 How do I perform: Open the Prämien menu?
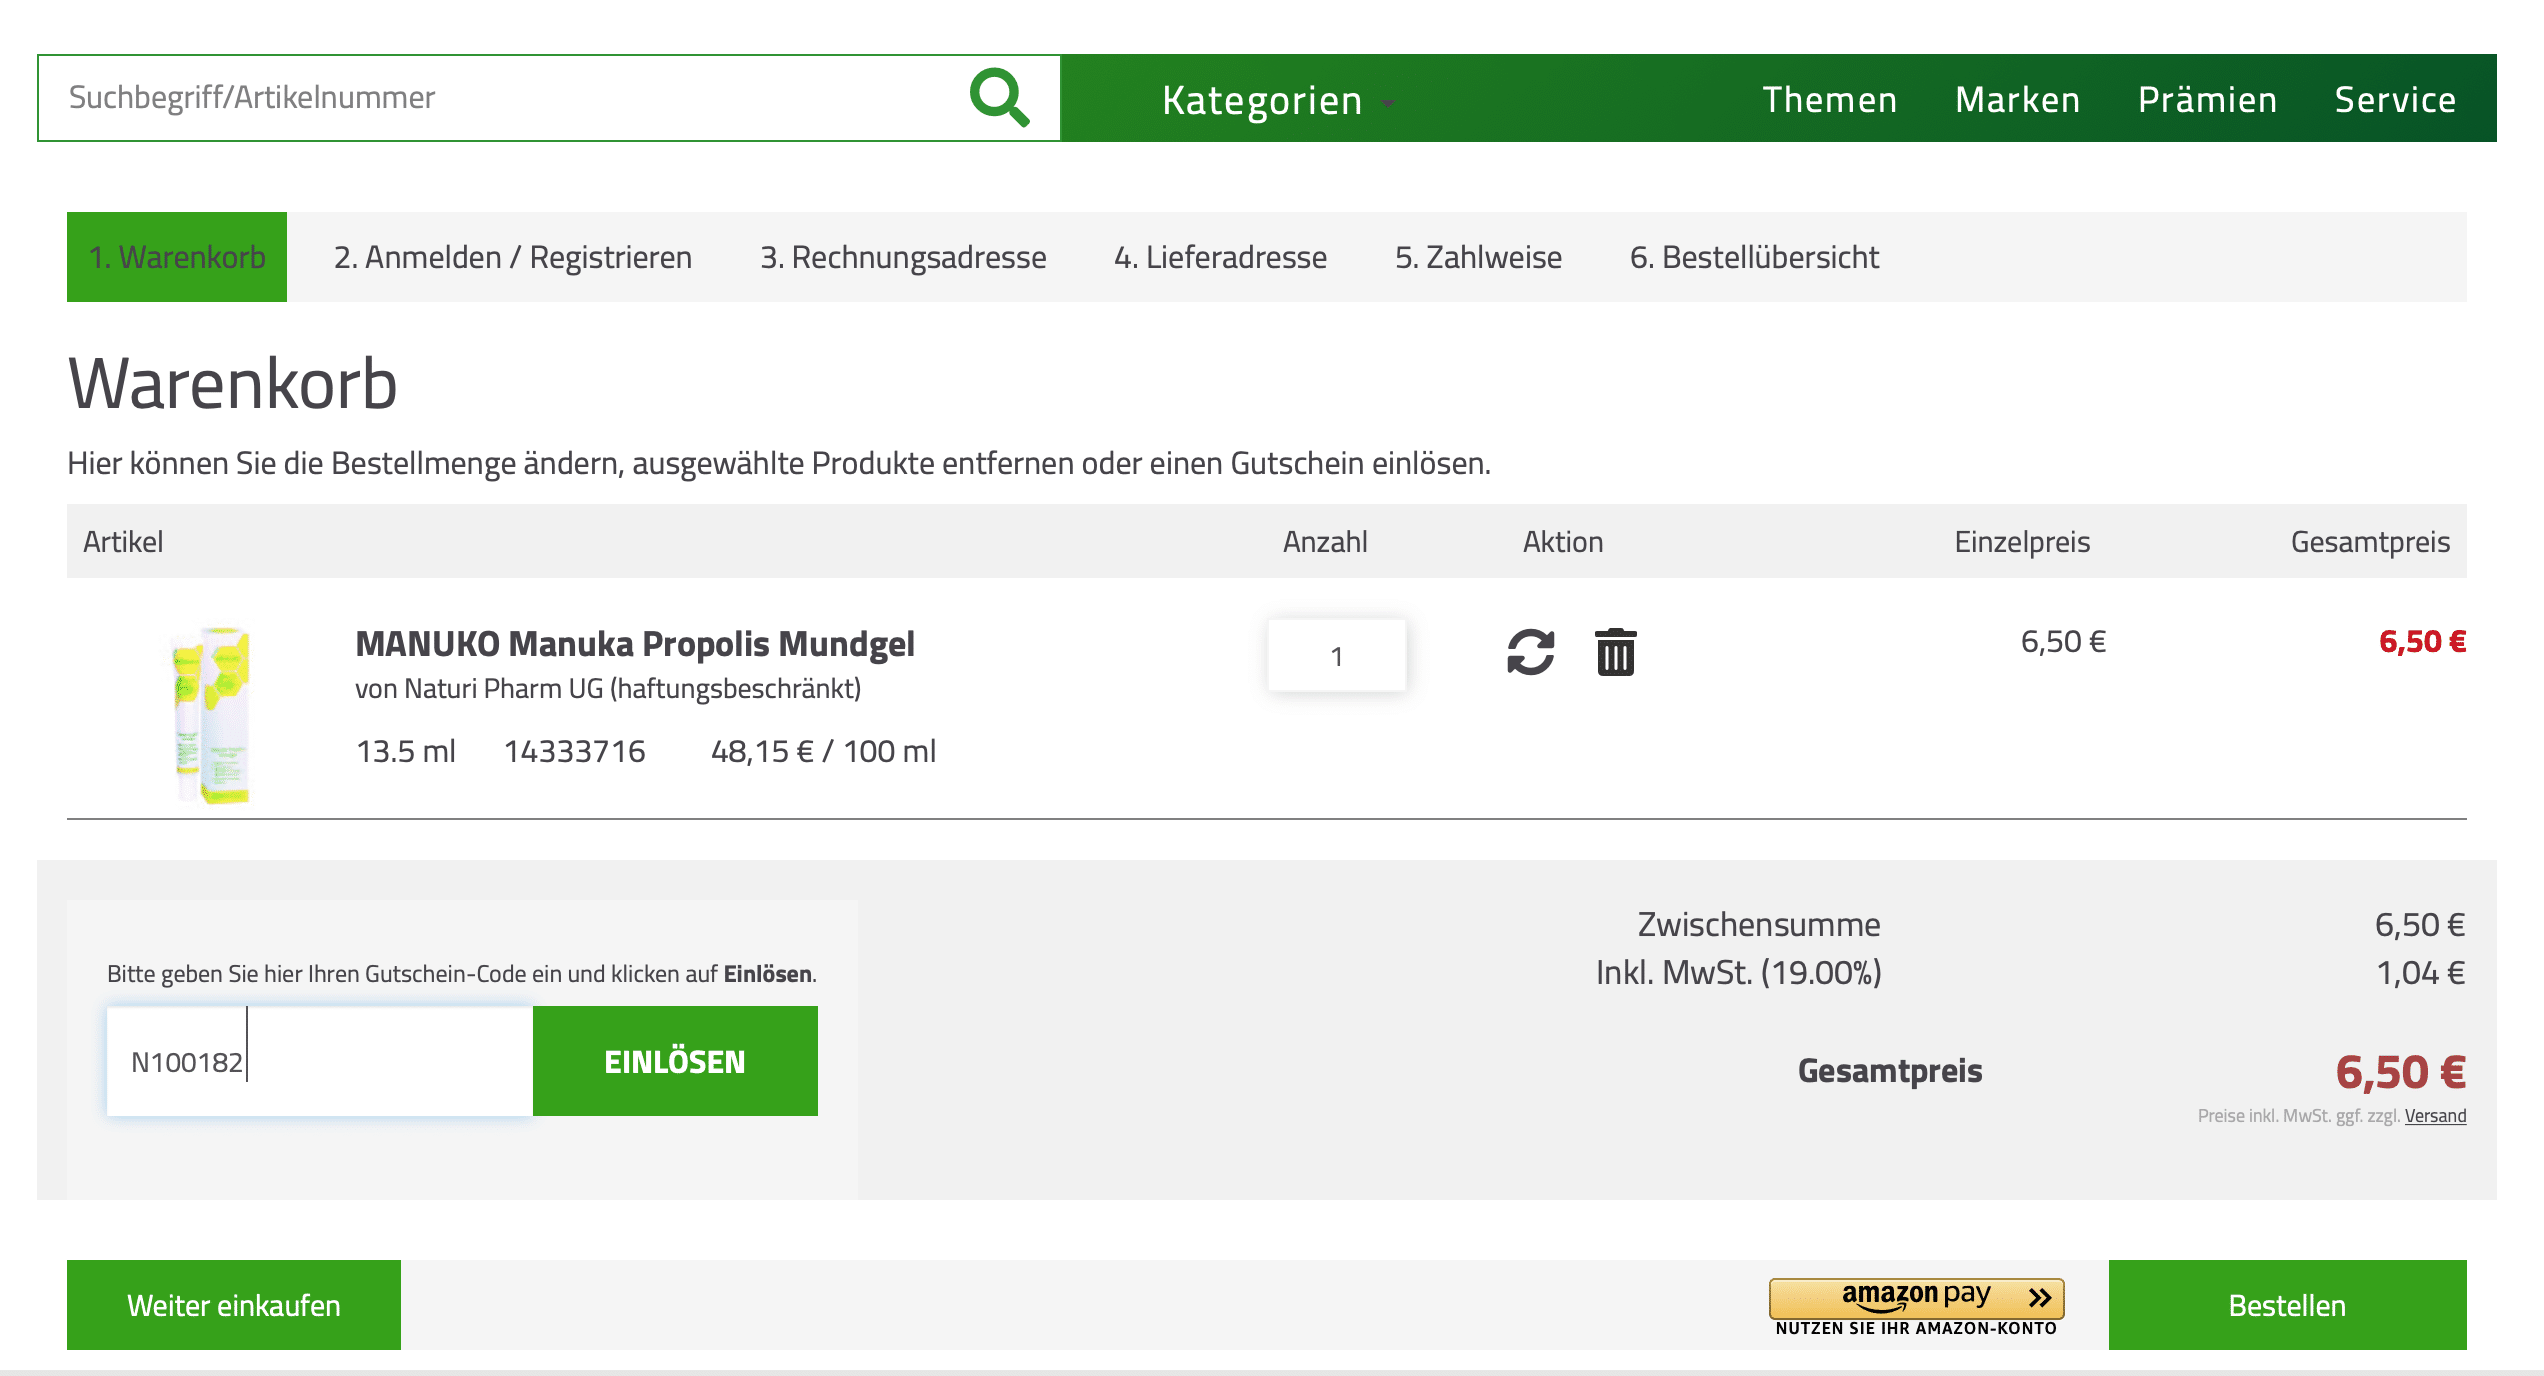pyautogui.click(x=2207, y=99)
